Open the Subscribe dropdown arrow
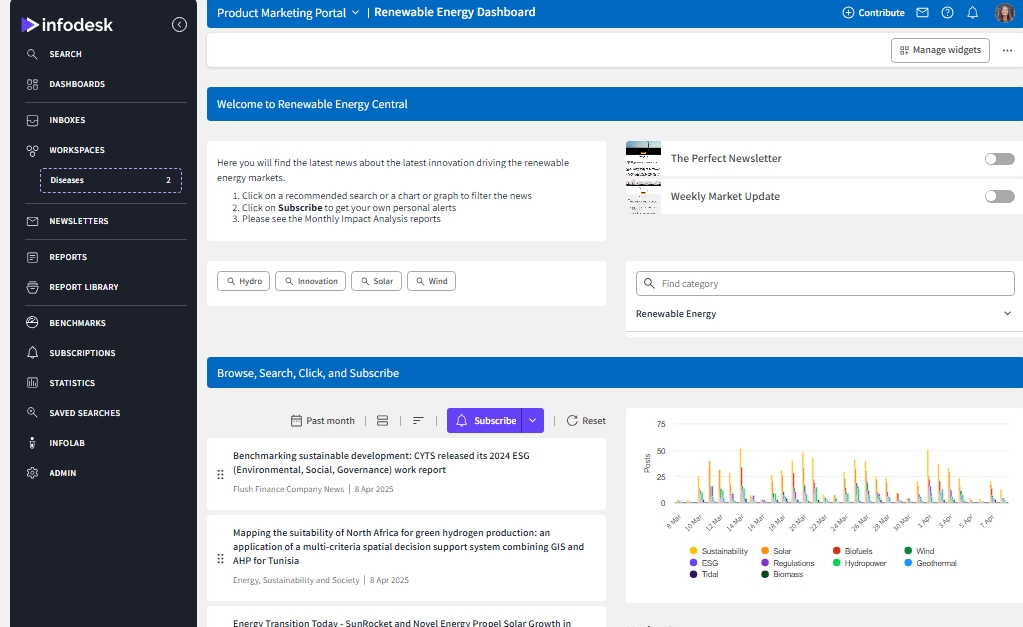 click(533, 421)
